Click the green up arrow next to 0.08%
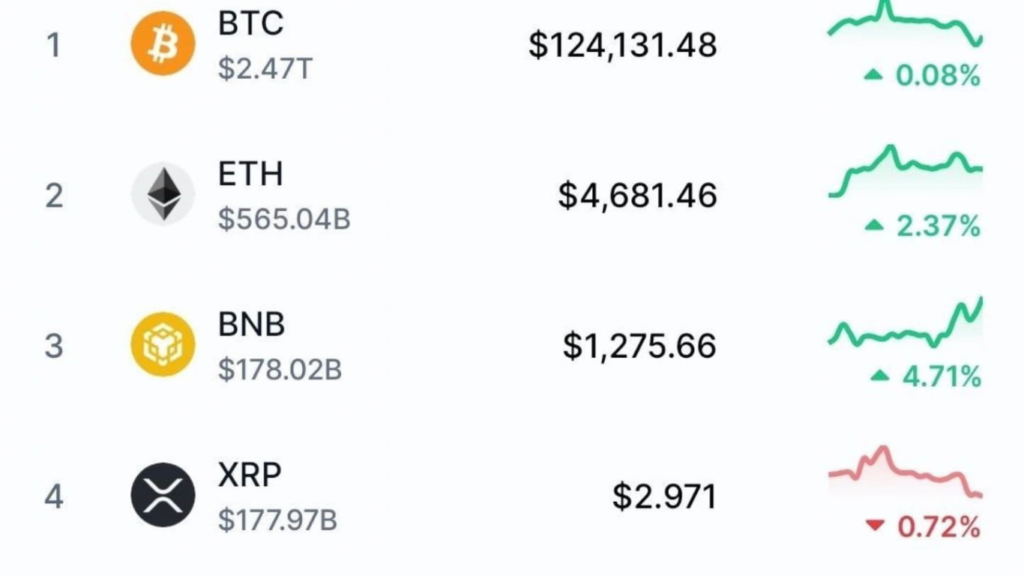Image resolution: width=1024 pixels, height=576 pixels. pos(874,77)
